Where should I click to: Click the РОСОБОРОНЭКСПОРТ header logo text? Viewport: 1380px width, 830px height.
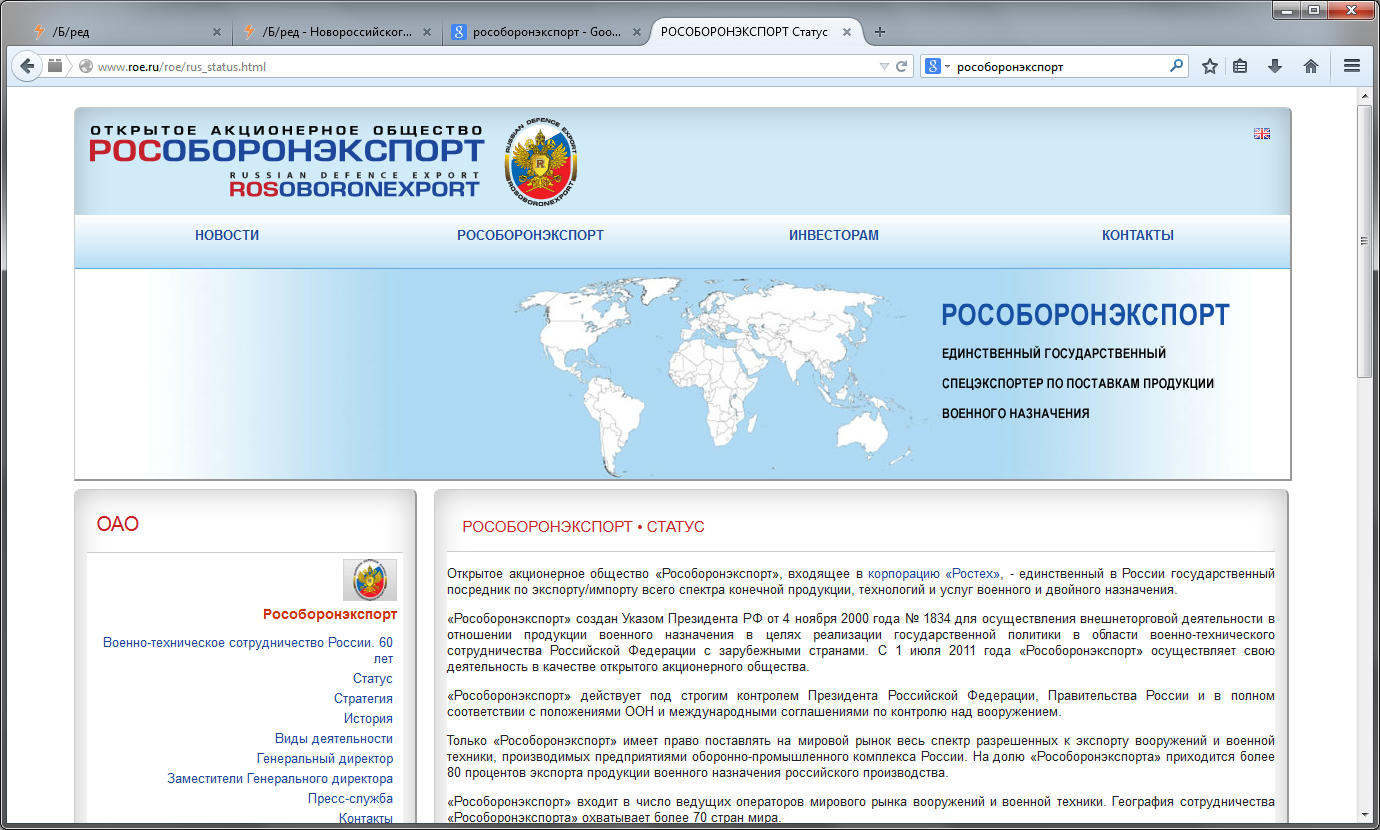[x=287, y=152]
